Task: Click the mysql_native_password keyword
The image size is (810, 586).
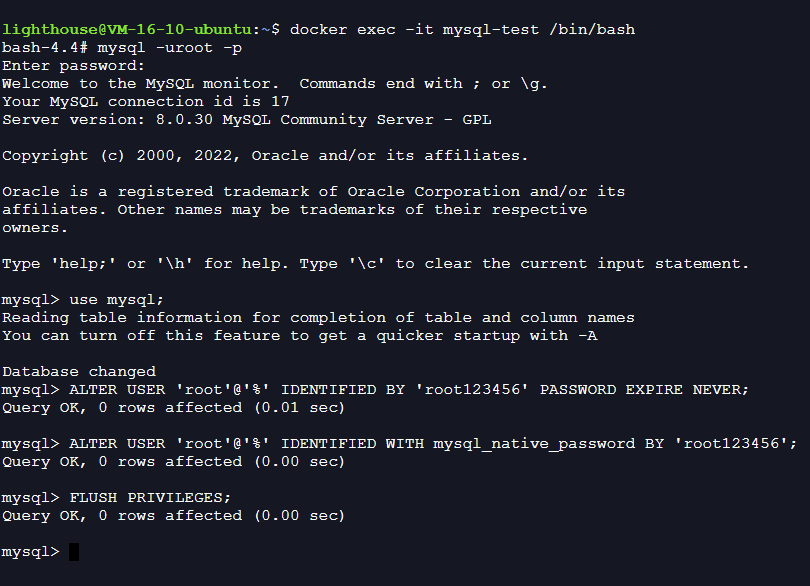Action: pyautogui.click(x=534, y=444)
